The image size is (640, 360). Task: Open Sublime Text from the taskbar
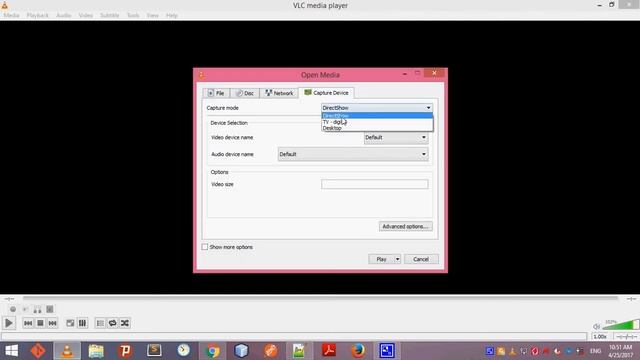154,351
